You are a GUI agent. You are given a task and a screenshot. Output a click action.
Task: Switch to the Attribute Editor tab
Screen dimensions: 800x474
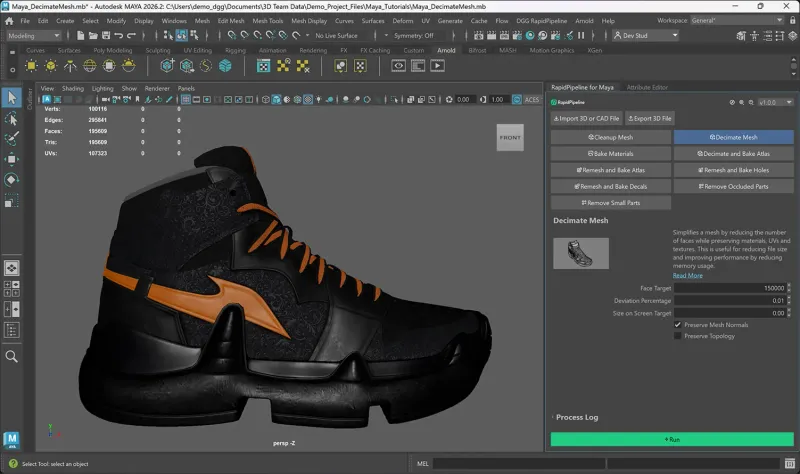pos(646,87)
